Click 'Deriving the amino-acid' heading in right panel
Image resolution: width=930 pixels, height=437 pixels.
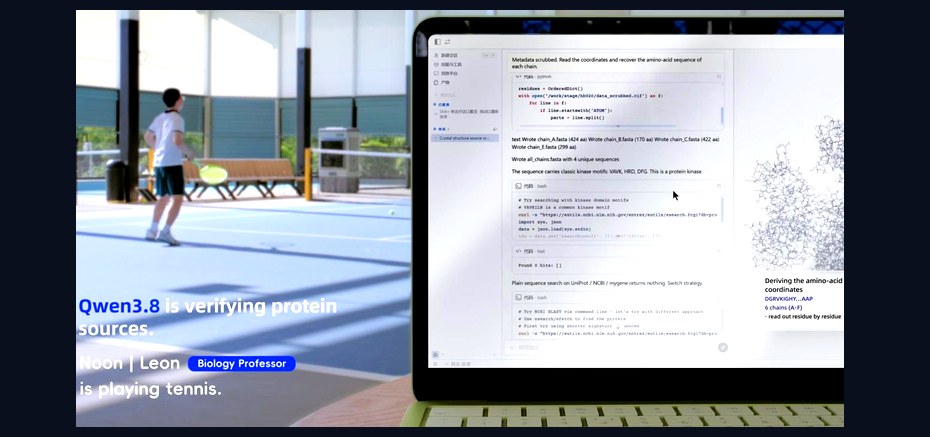[x=803, y=280]
